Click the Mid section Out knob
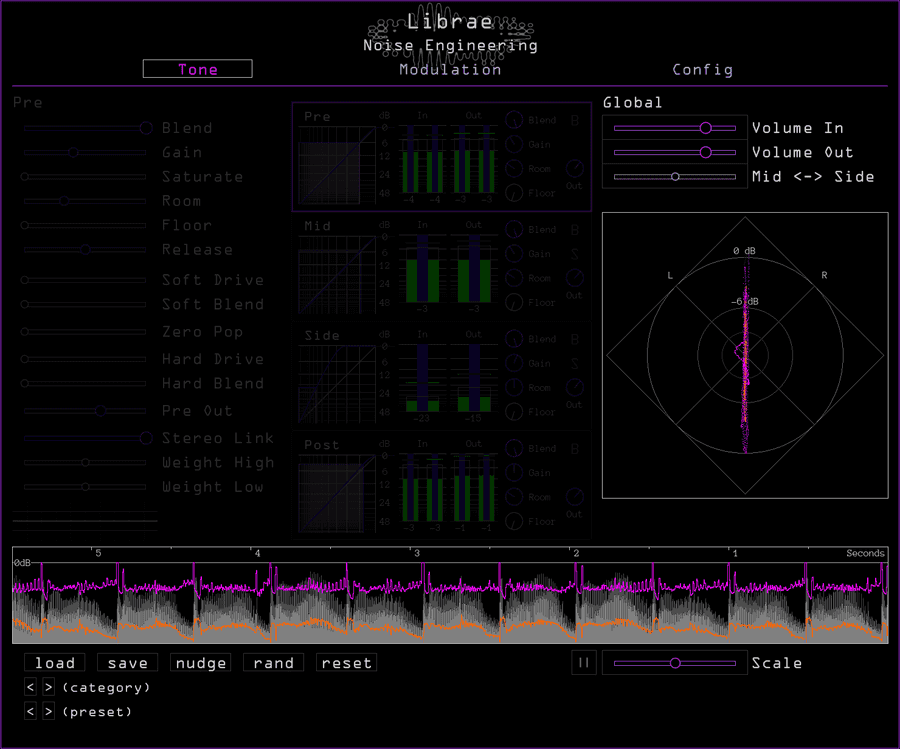The width and height of the screenshot is (900, 749). tap(575, 278)
